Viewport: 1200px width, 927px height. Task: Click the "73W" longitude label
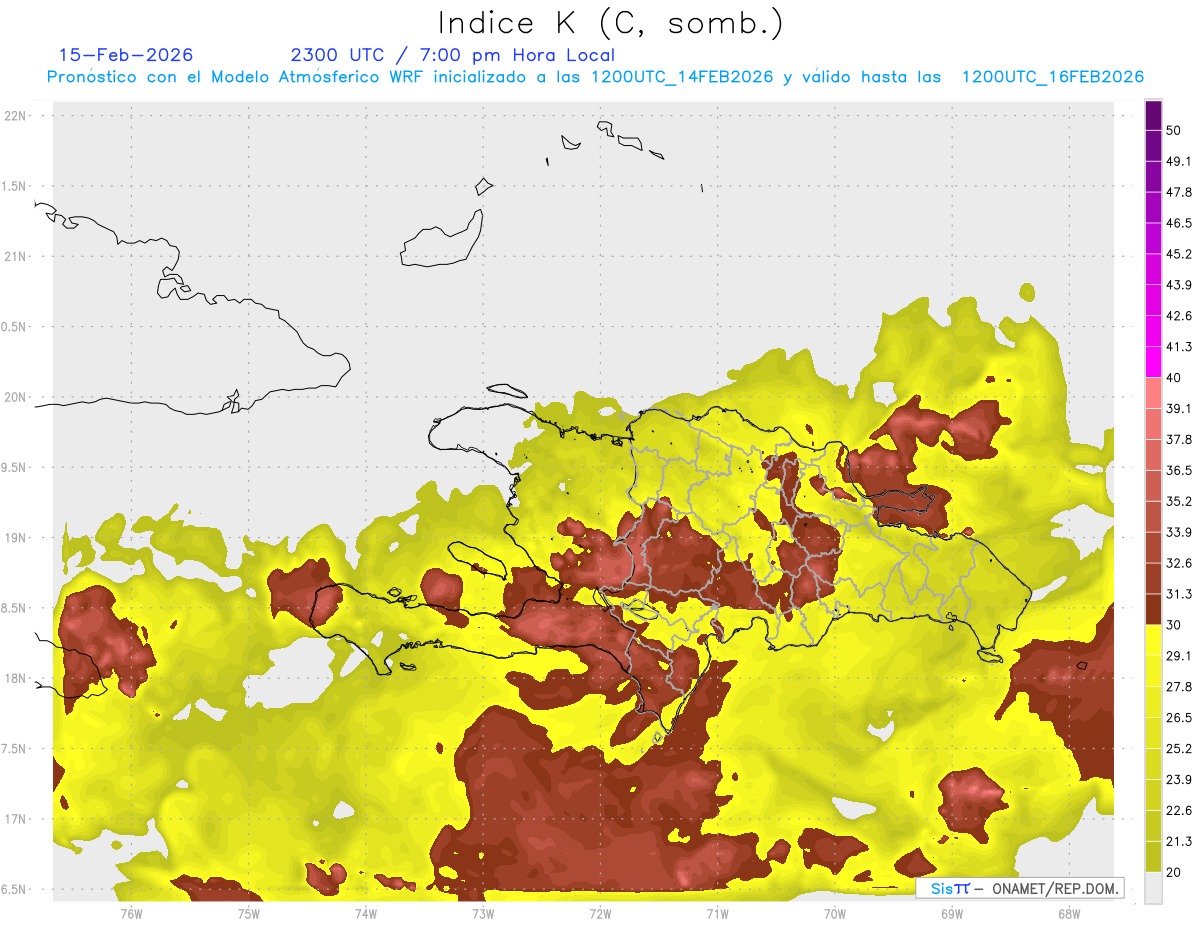tap(483, 913)
